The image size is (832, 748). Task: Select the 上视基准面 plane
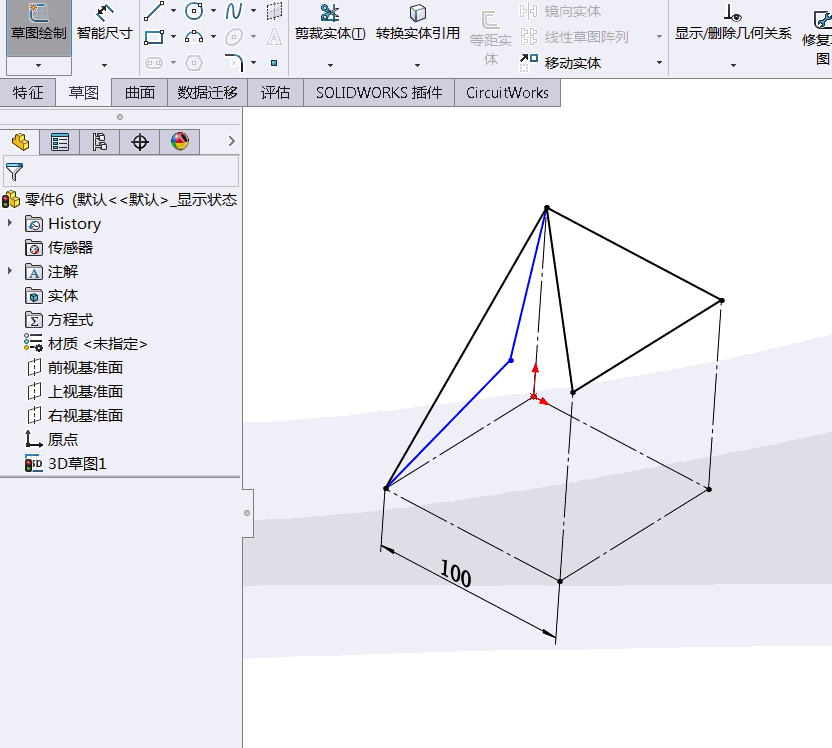pos(74,392)
